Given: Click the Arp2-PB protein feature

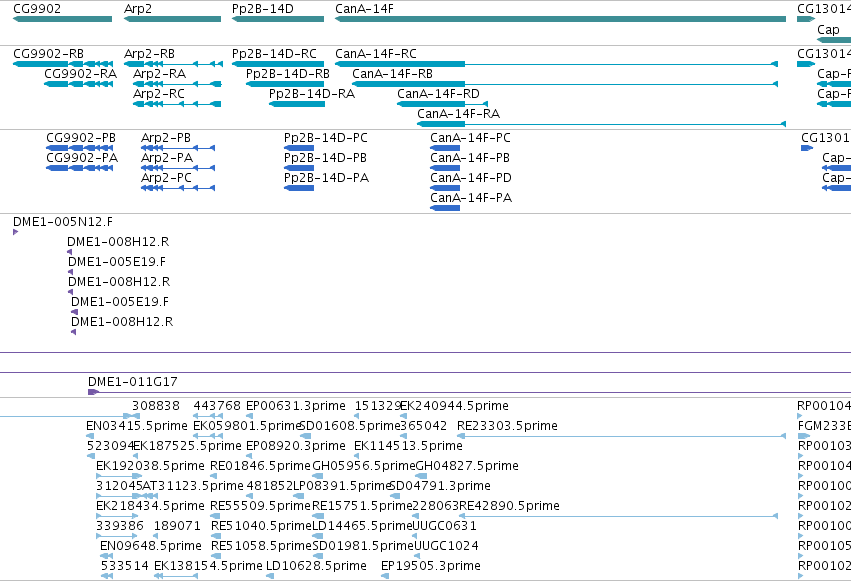Looking at the screenshot, I should click(x=178, y=148).
